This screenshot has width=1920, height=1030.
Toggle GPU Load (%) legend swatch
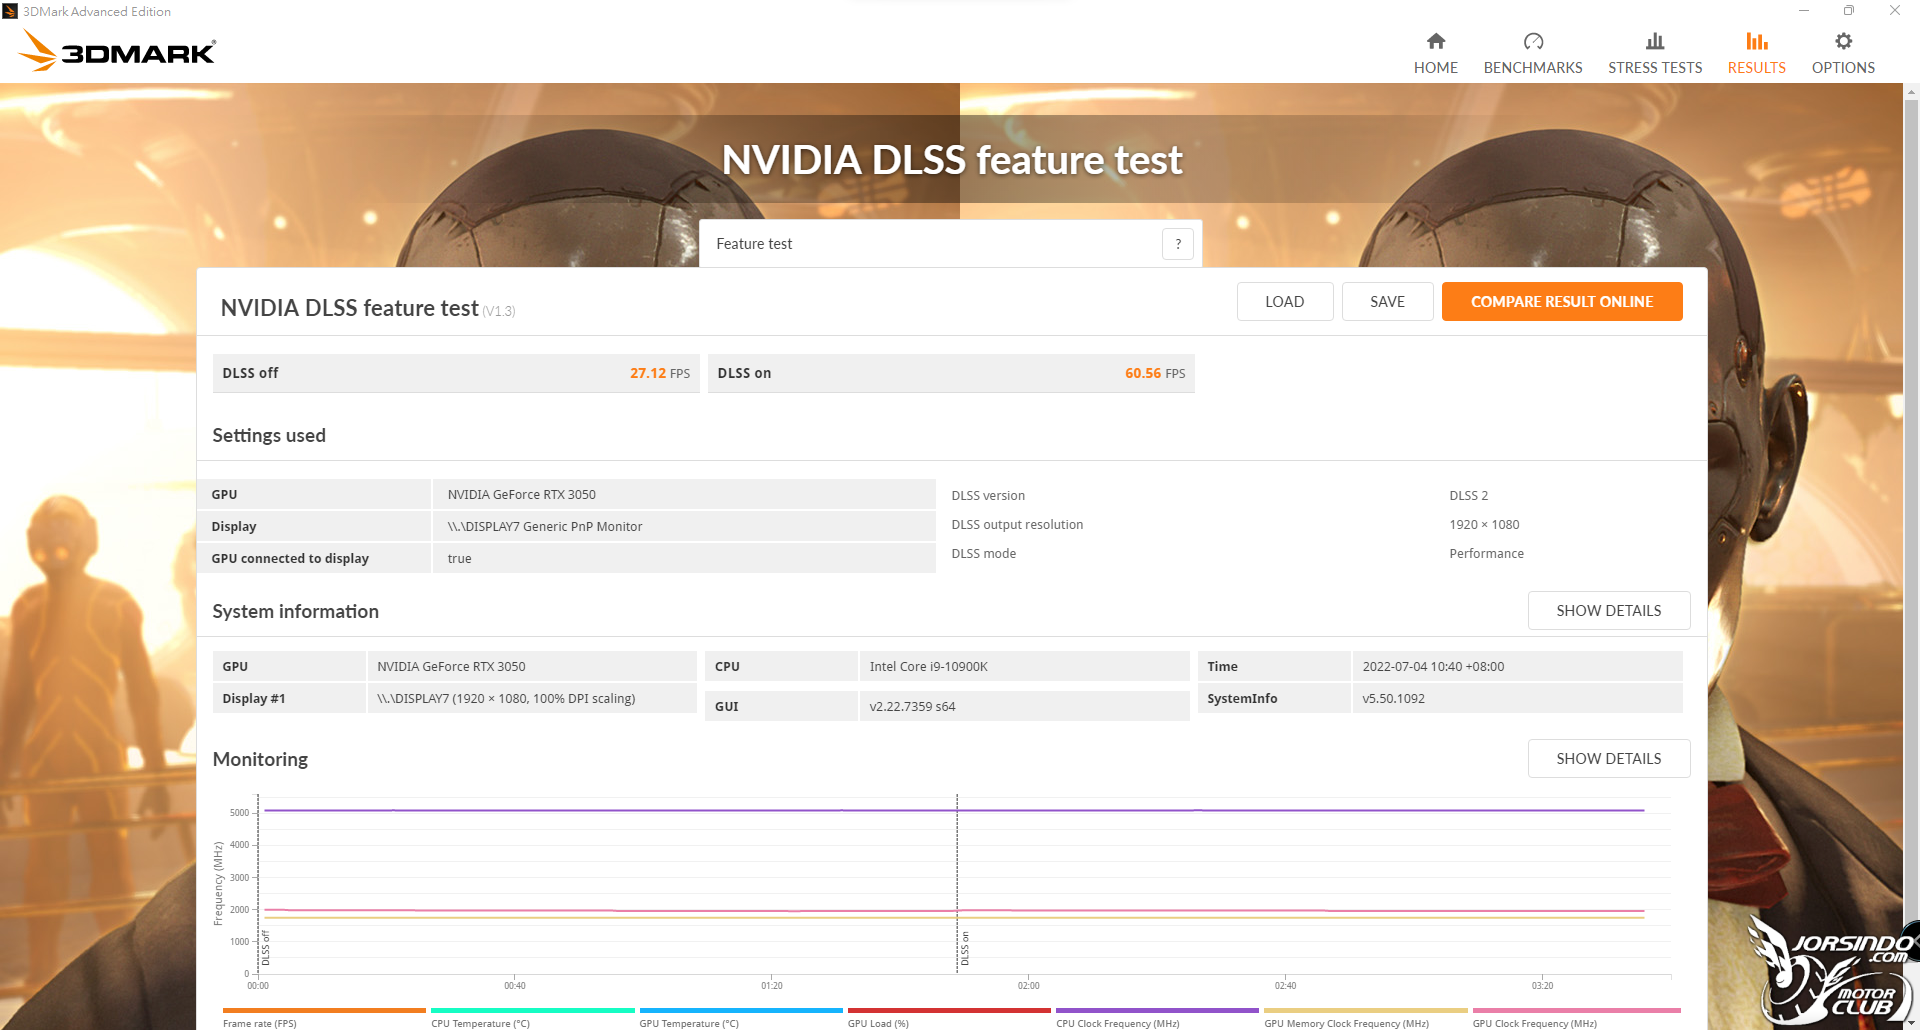point(949,1011)
